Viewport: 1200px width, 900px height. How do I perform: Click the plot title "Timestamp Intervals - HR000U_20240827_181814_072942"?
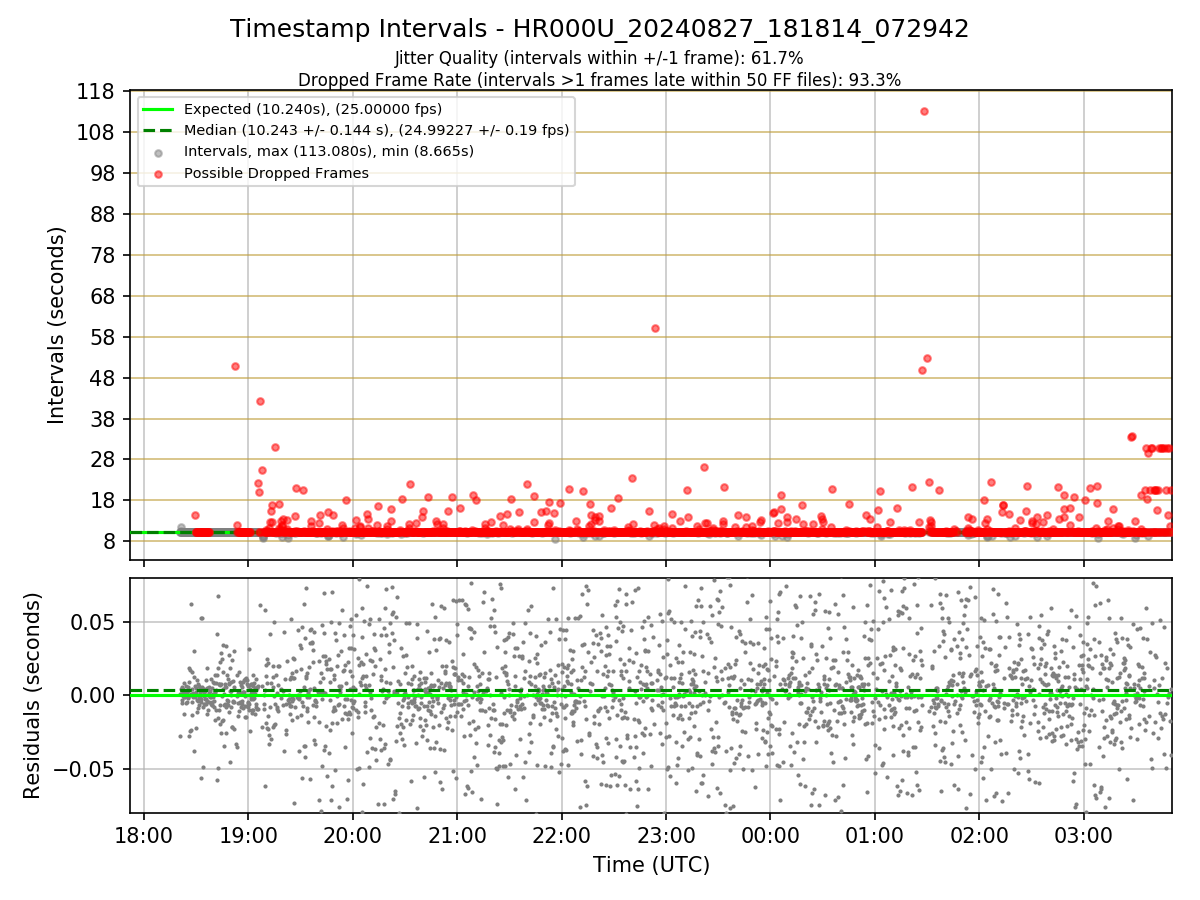point(600,29)
